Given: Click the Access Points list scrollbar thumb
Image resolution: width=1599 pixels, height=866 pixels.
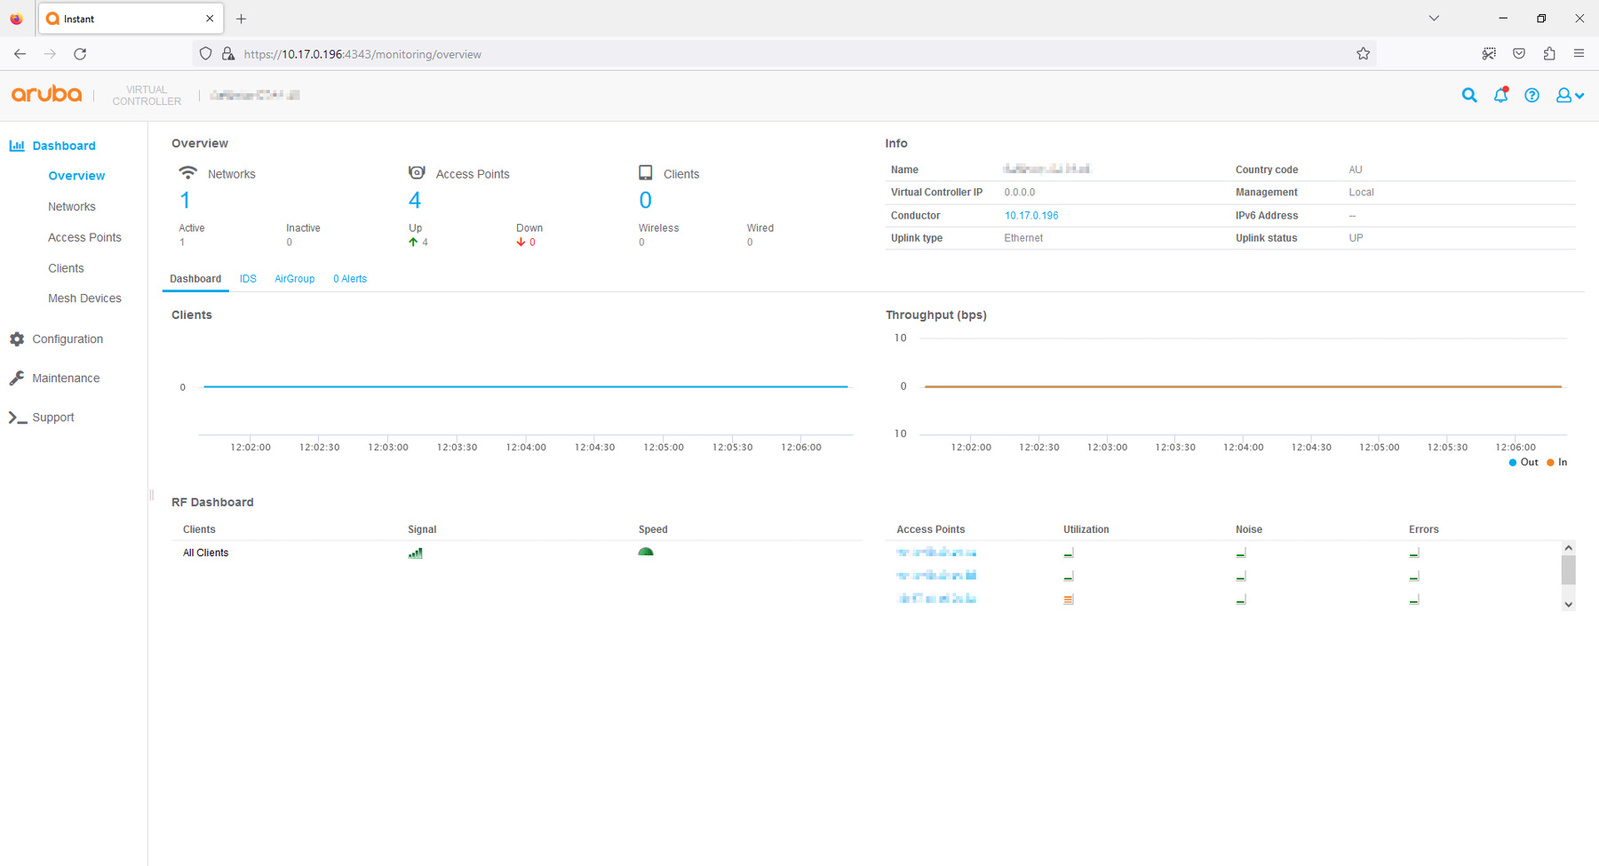Looking at the screenshot, I should [x=1568, y=569].
